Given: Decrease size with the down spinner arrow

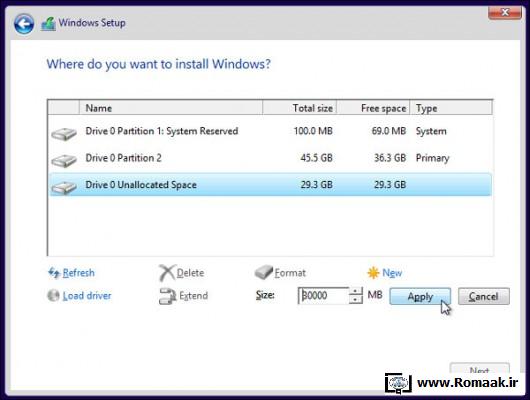Looking at the screenshot, I should pyautogui.click(x=356, y=300).
